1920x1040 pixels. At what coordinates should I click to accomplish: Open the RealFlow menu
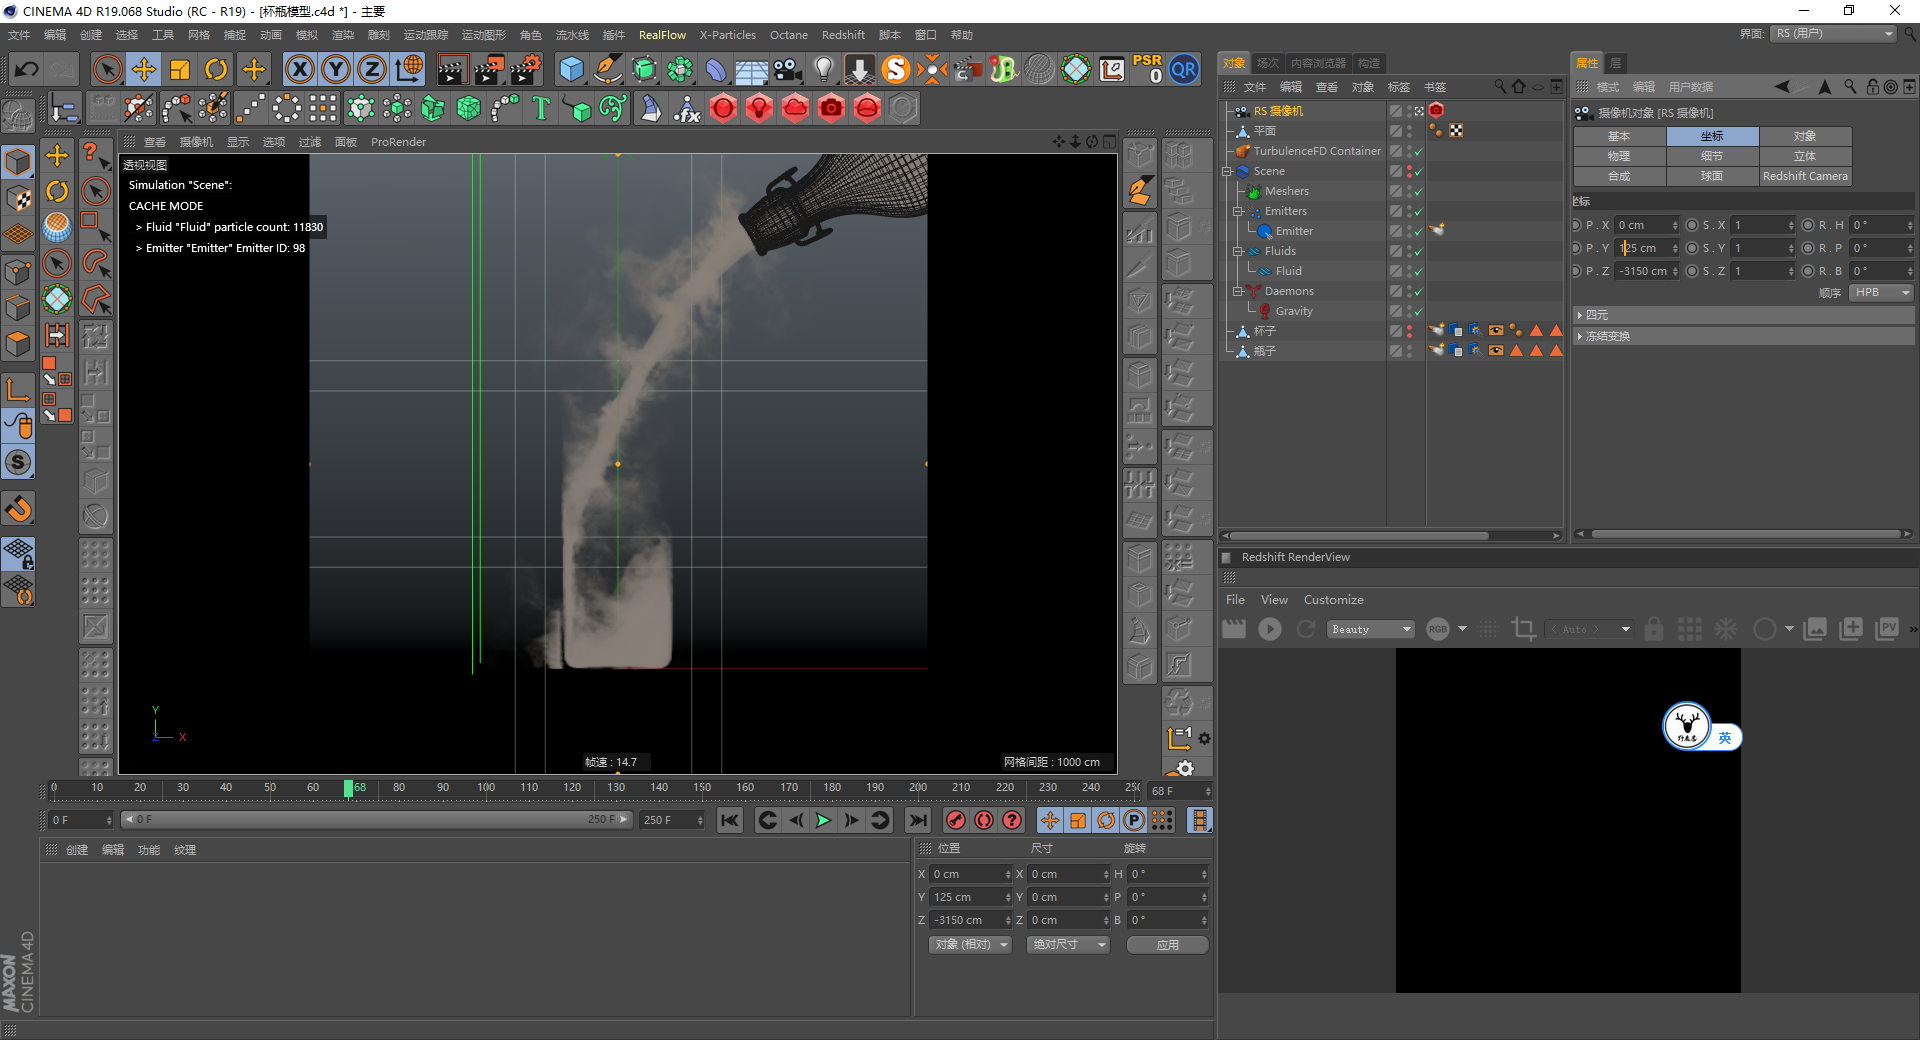tap(662, 35)
